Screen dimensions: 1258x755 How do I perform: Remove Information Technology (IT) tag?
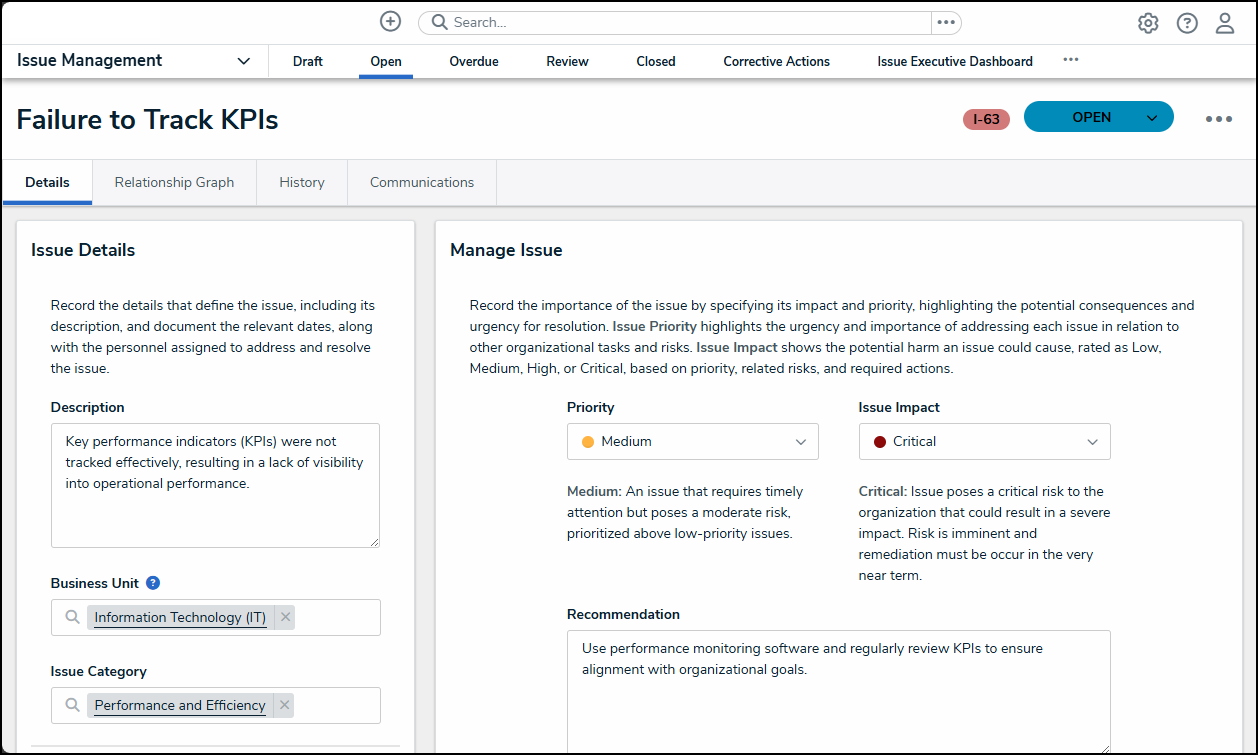click(285, 617)
